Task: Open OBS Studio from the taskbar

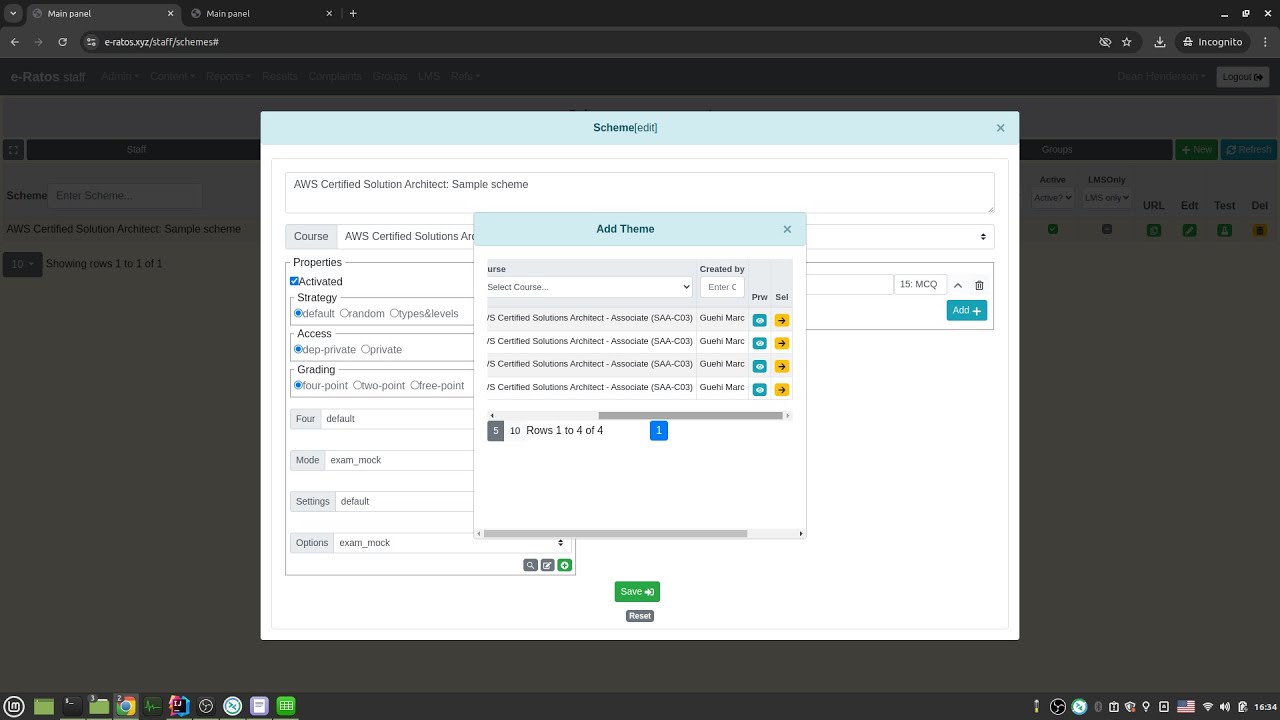Action: (x=206, y=706)
